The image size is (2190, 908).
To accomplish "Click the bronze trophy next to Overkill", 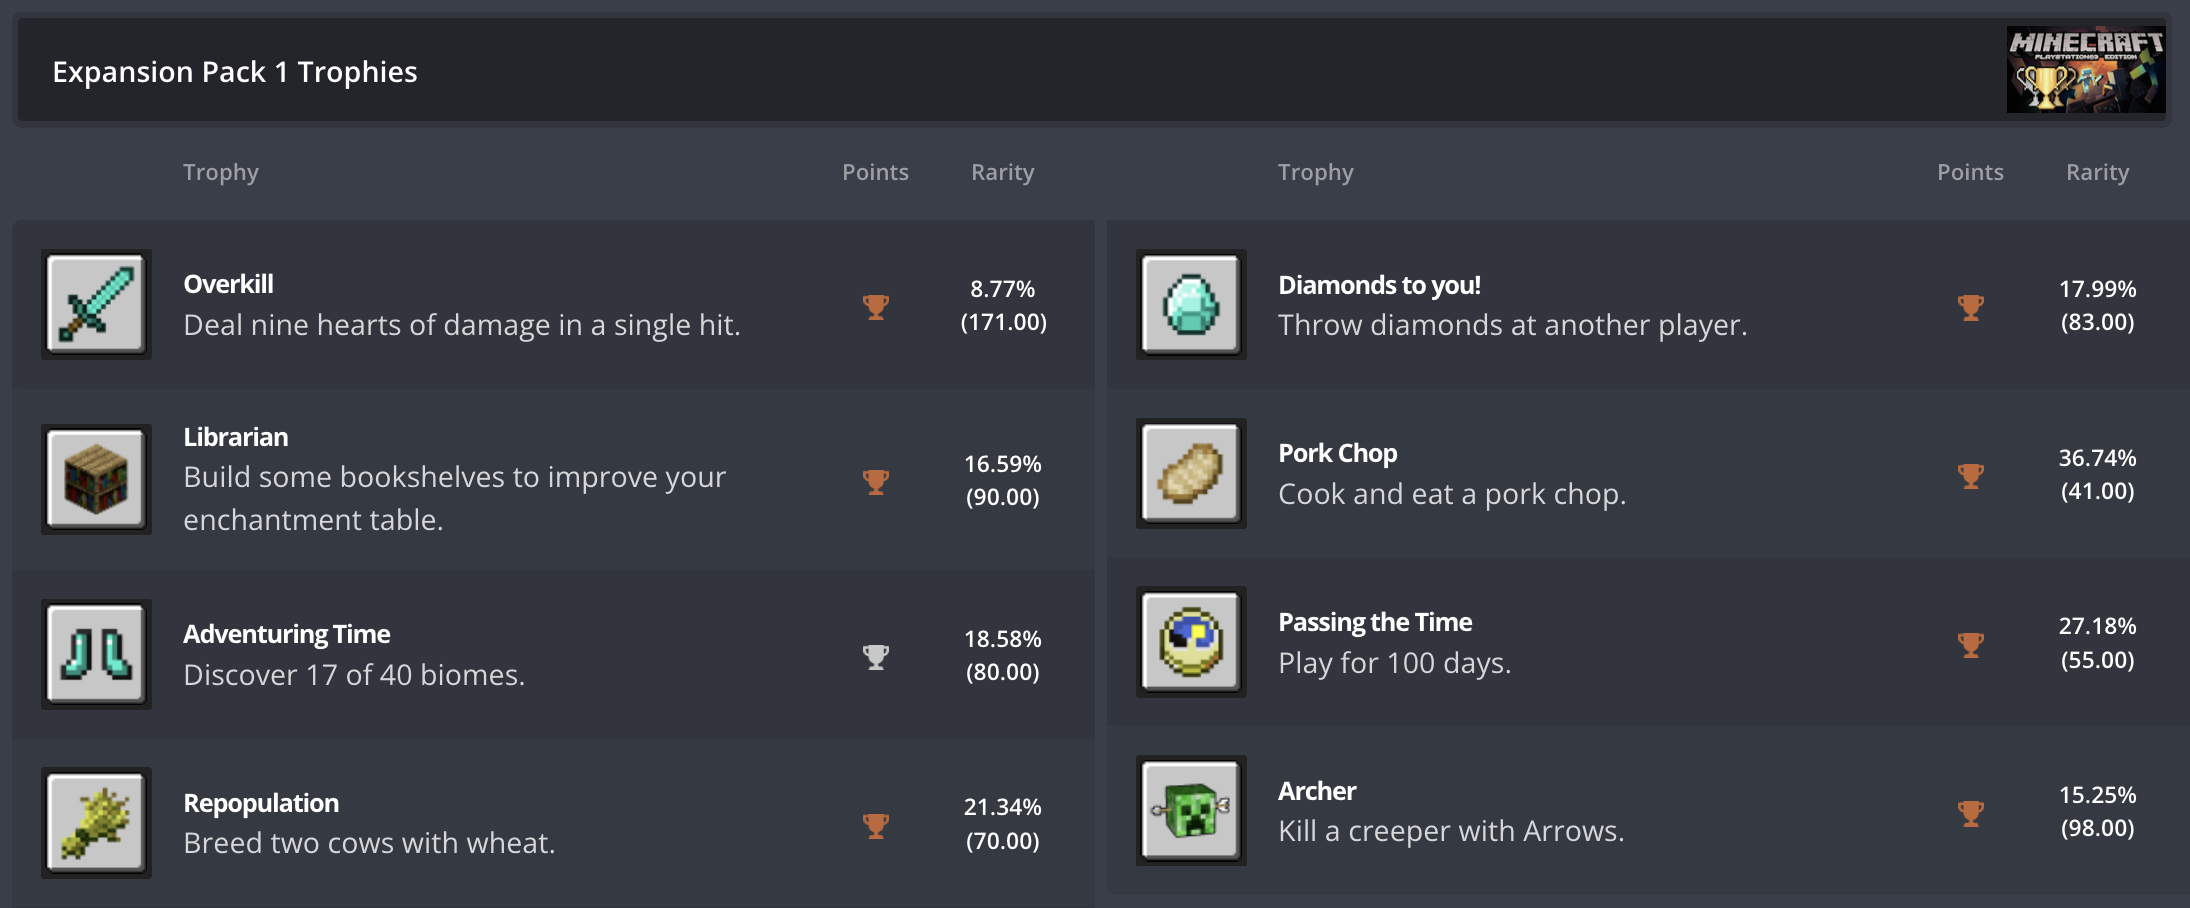I will click(876, 307).
